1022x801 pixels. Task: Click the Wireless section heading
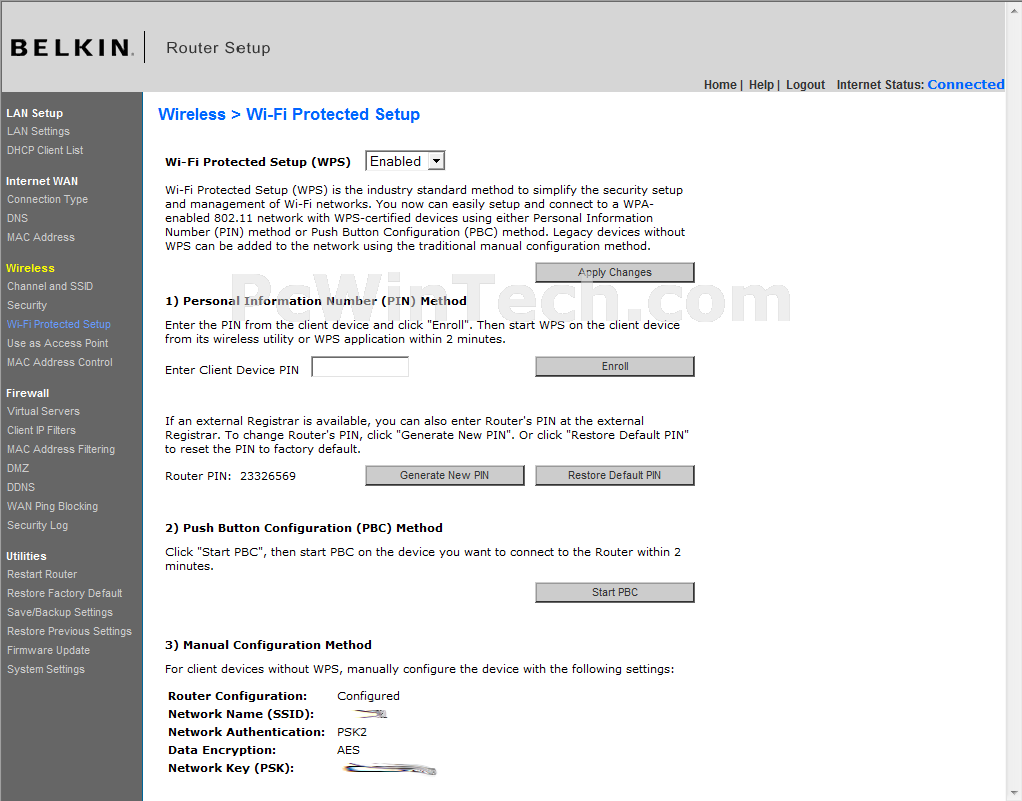pos(30,268)
